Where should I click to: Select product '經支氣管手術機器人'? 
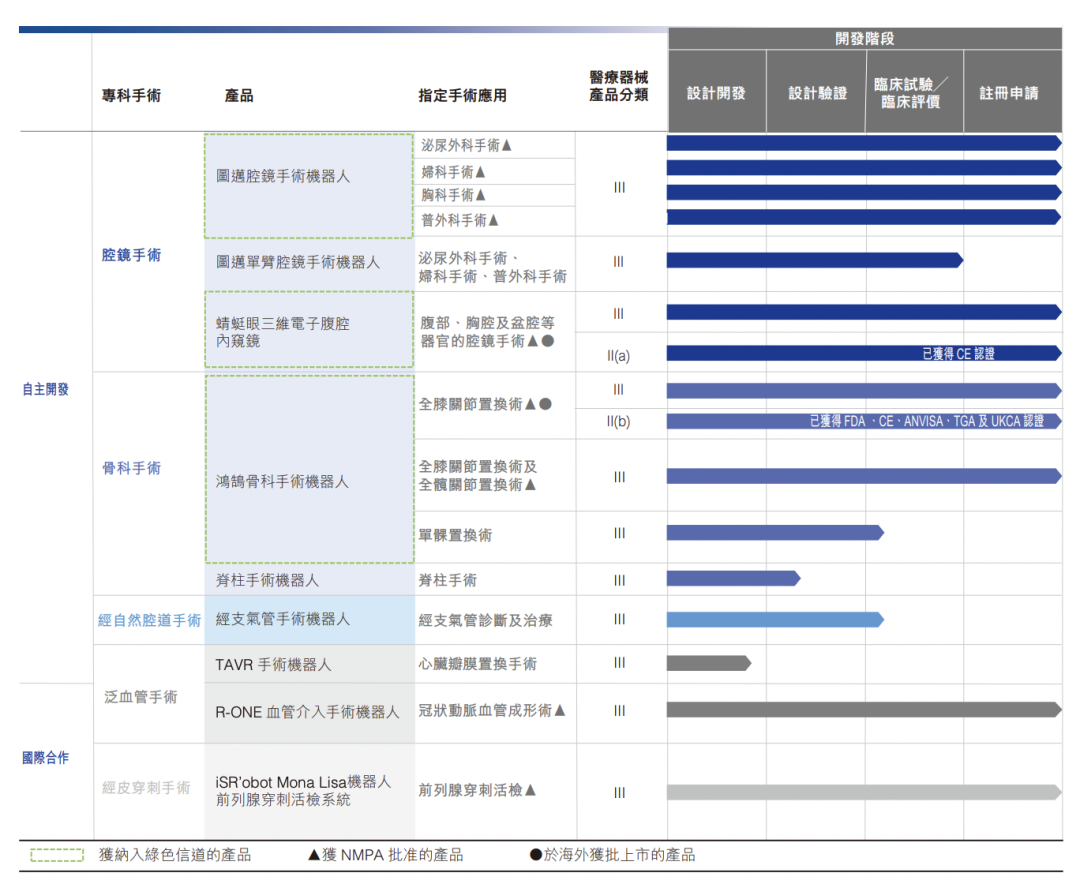[x=282, y=619]
